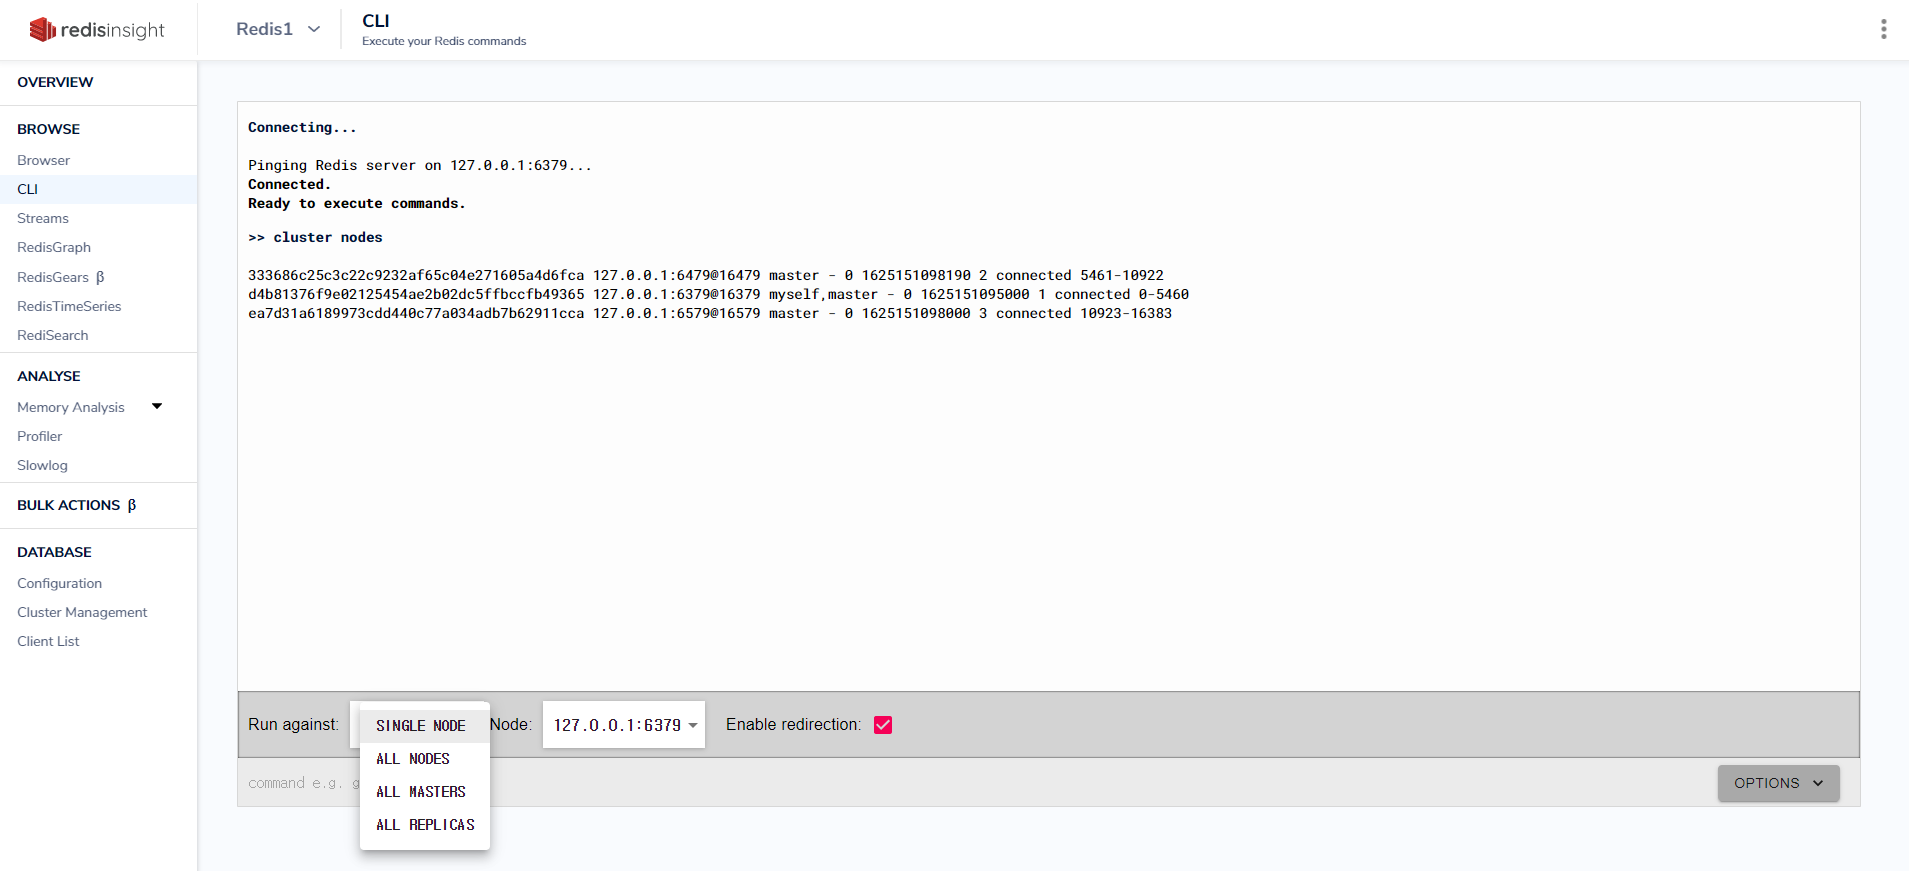Click node row ending 10923-16383

(x=710, y=313)
